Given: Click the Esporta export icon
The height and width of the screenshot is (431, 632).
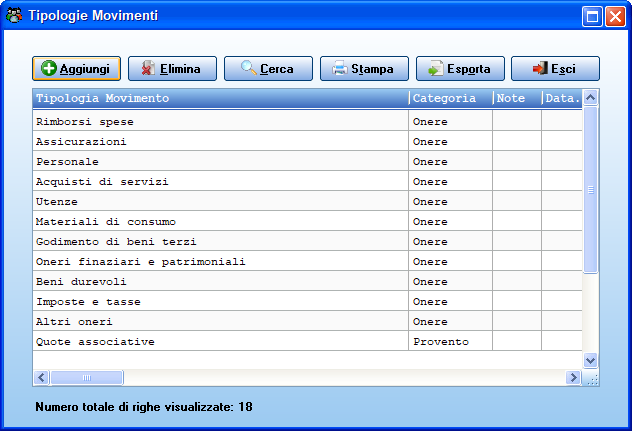Looking at the screenshot, I should tap(435, 68).
